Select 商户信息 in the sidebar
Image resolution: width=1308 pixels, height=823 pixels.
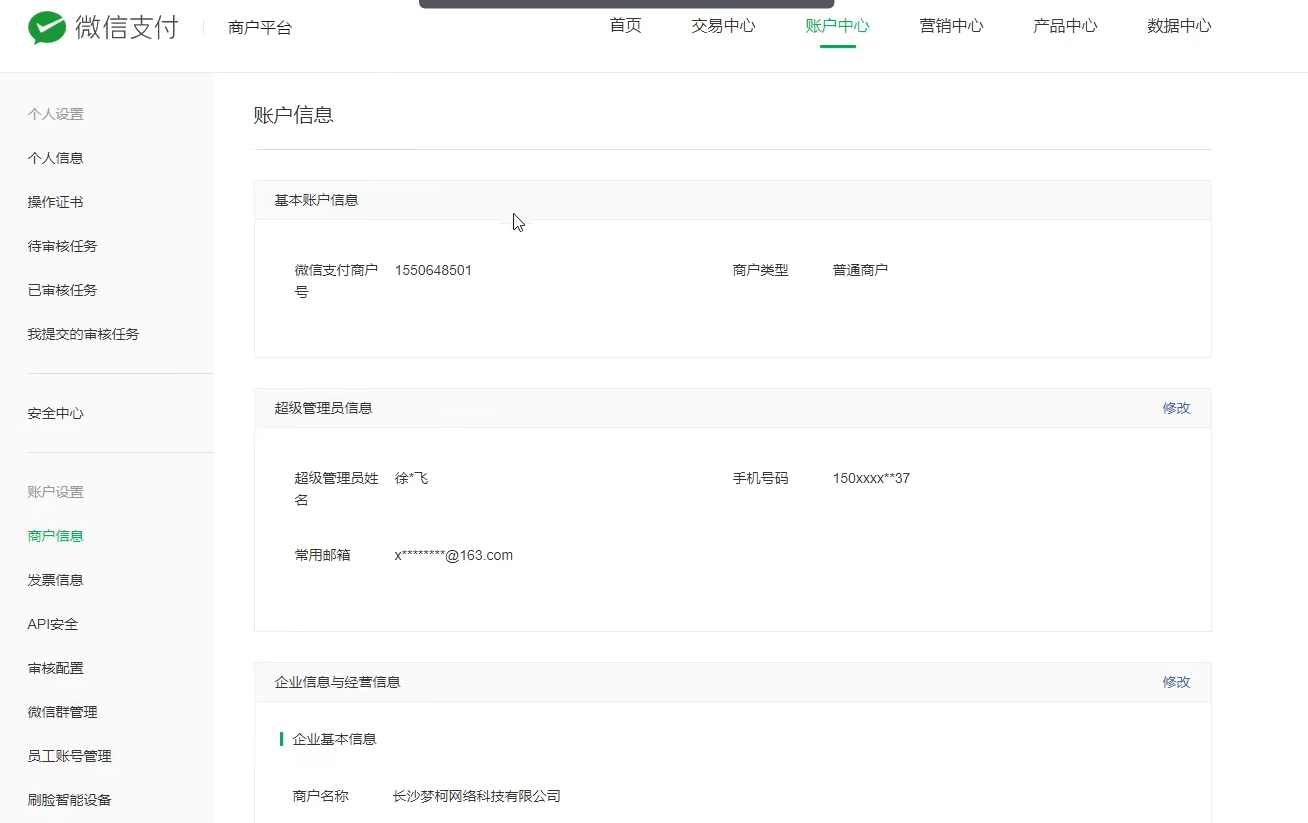click(56, 536)
